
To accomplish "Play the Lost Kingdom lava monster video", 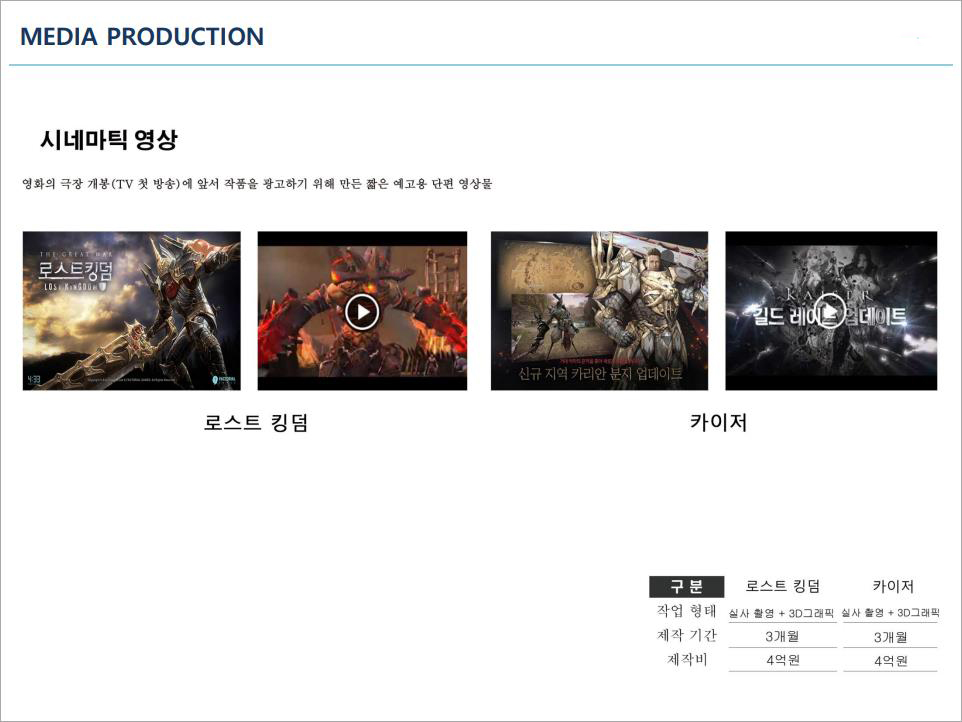I will coord(362,312).
